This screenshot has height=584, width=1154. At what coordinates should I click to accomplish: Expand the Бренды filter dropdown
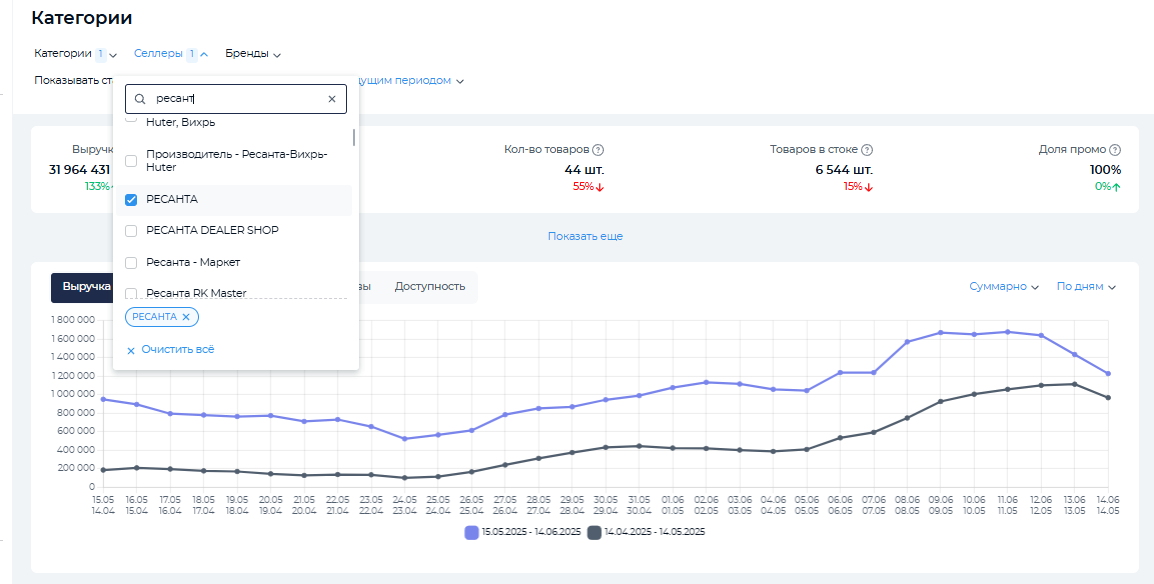253,54
